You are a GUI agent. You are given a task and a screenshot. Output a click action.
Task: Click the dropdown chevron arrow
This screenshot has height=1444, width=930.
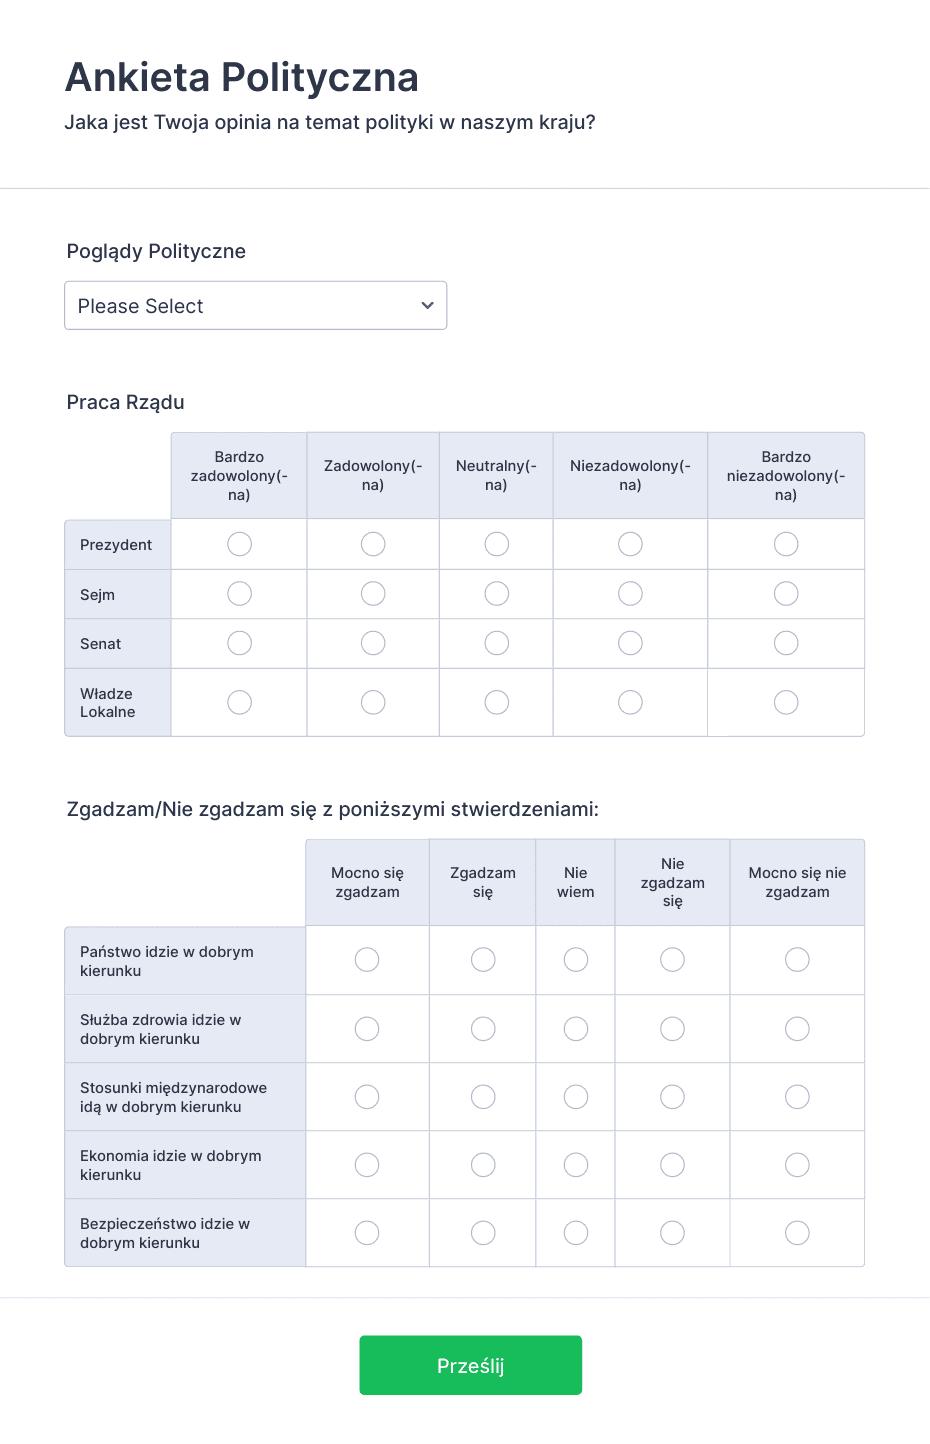point(427,305)
